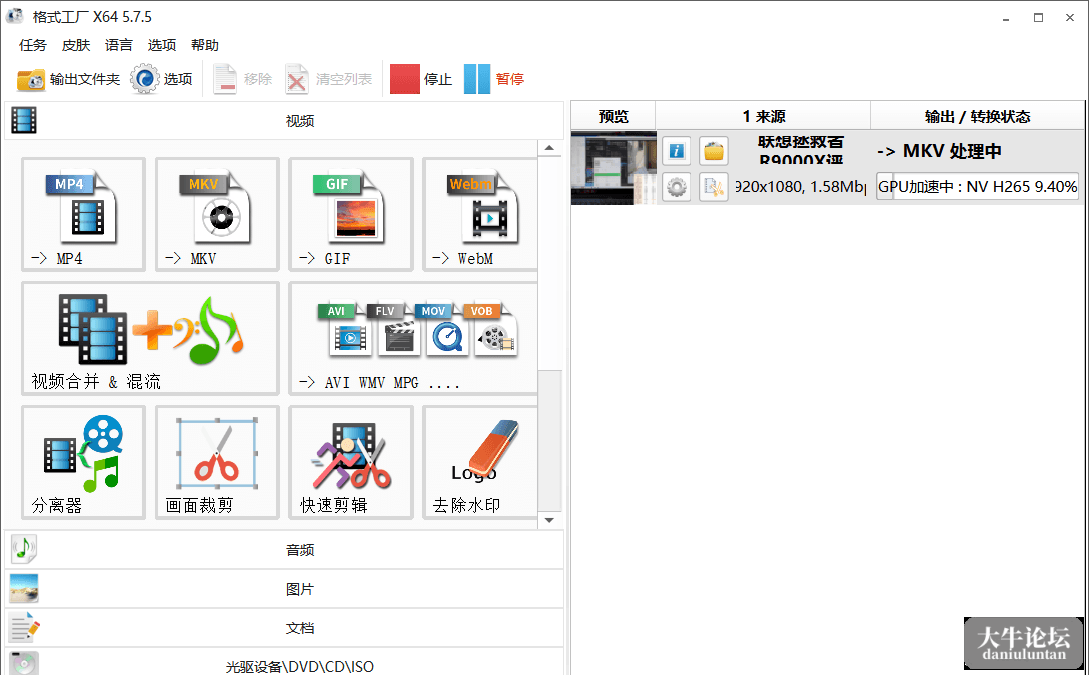Open the 选项 menu in menu bar
This screenshot has width=1089, height=675.
(162, 45)
